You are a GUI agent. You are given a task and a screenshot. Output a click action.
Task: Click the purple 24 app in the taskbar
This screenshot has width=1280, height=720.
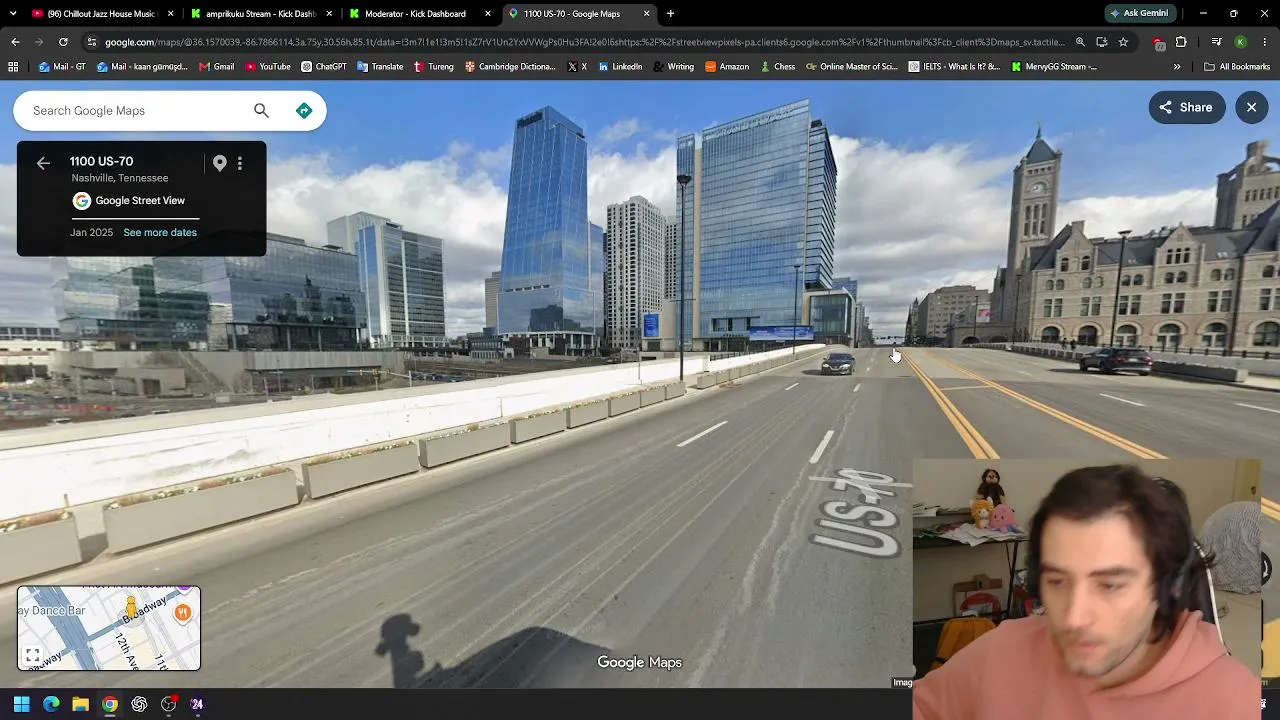[197, 704]
